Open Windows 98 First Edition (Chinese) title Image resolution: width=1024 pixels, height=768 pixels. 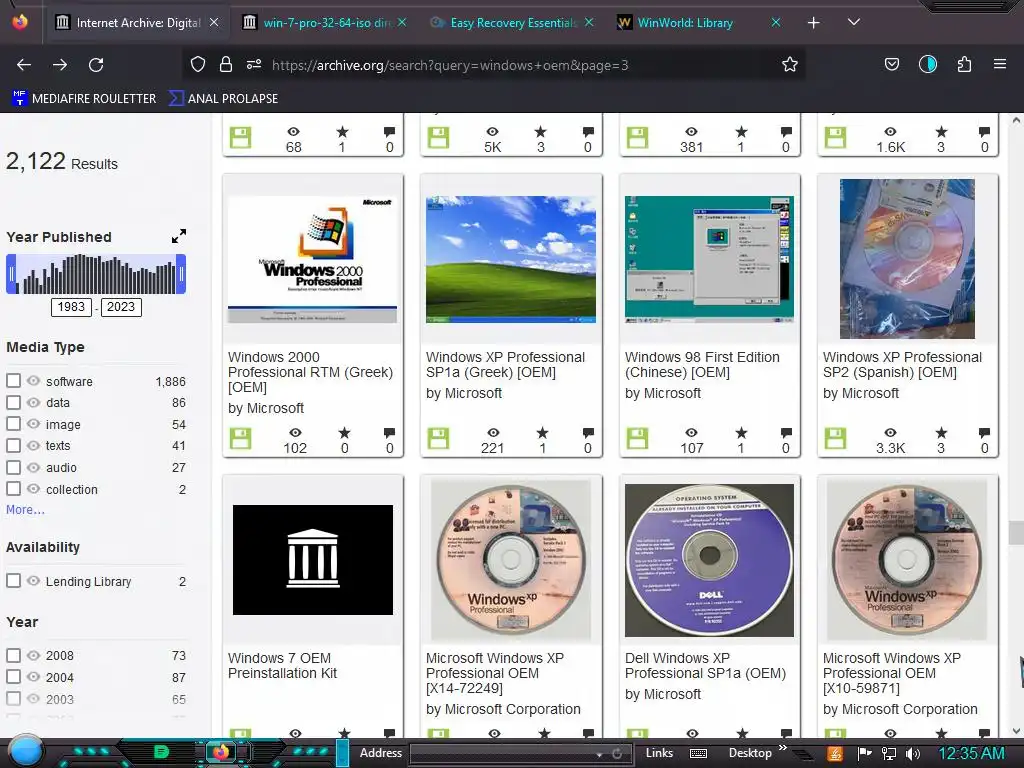(702, 364)
